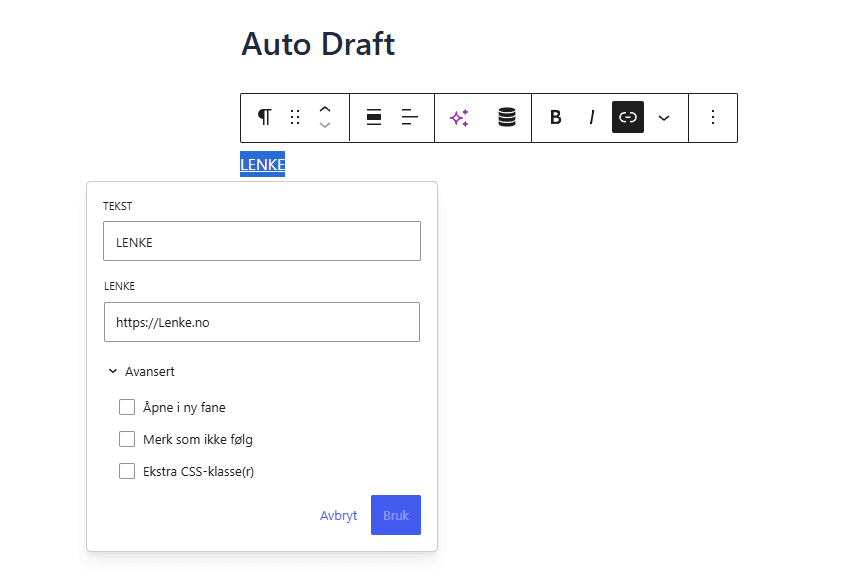This screenshot has height=583, width=848.
Task: Click the block alignment icon
Action: 374,117
